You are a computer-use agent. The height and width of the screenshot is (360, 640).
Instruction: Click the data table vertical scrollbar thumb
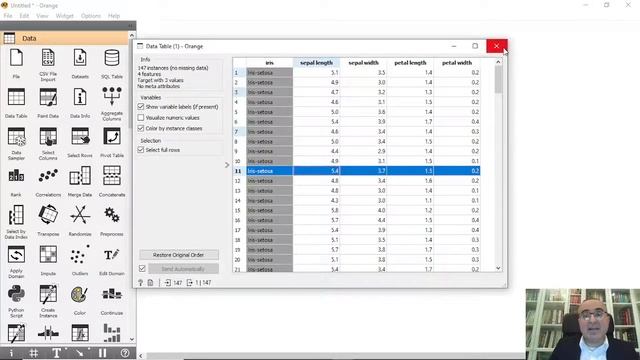(x=498, y=79)
